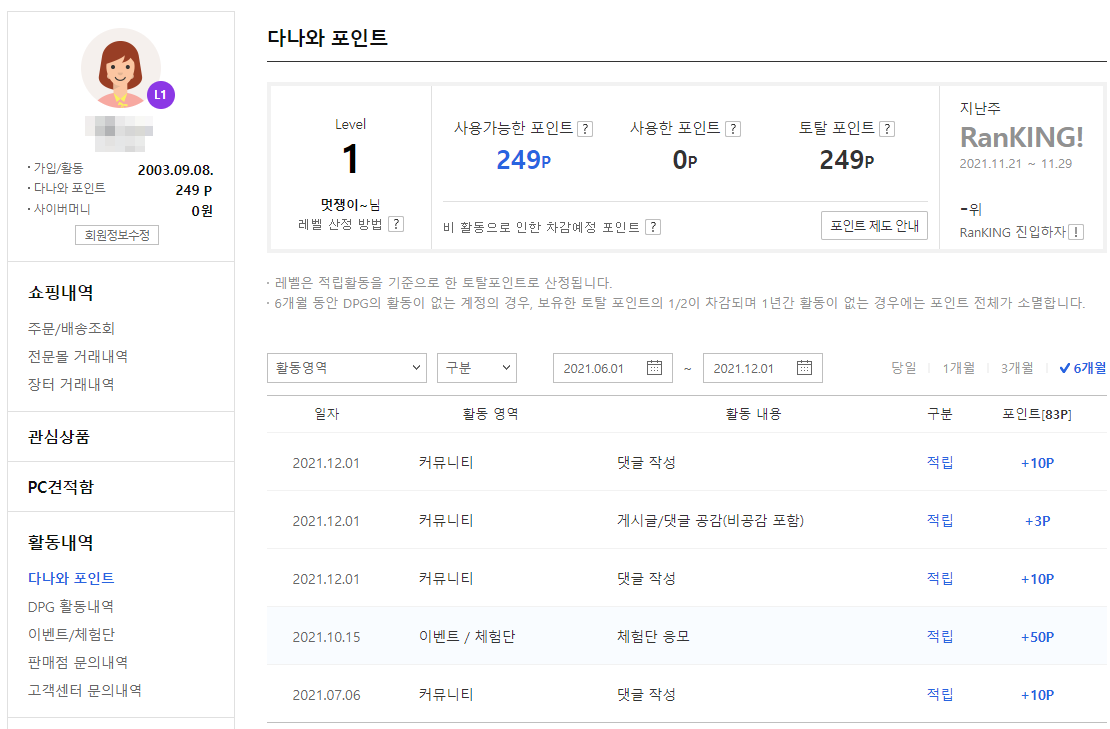Click the 다나와 포인트 page title

[327, 38]
